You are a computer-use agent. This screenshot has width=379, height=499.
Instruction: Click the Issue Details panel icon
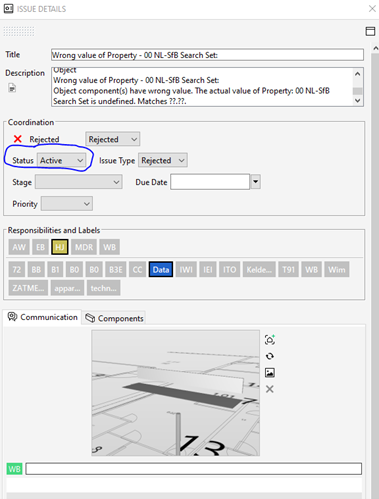(x=9, y=9)
